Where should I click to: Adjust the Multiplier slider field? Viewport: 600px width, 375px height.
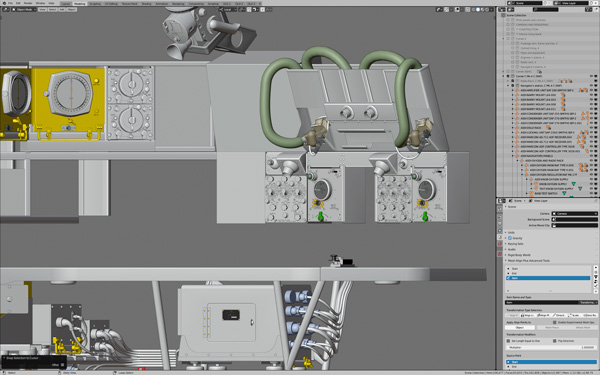[x=551, y=347]
